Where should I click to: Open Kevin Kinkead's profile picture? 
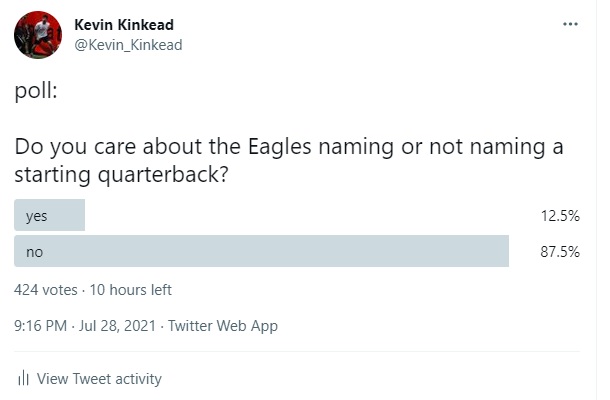tap(38, 35)
